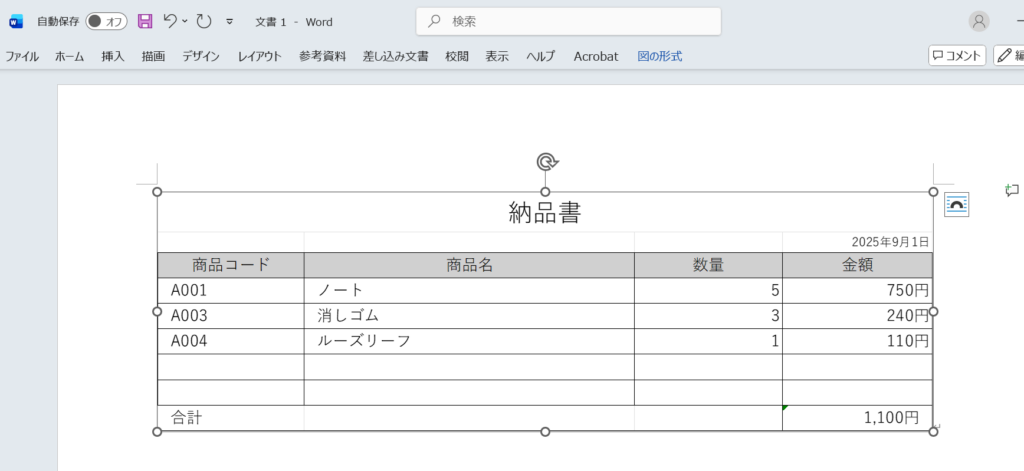
Task: Click the Word application icon
Action: tap(16, 22)
